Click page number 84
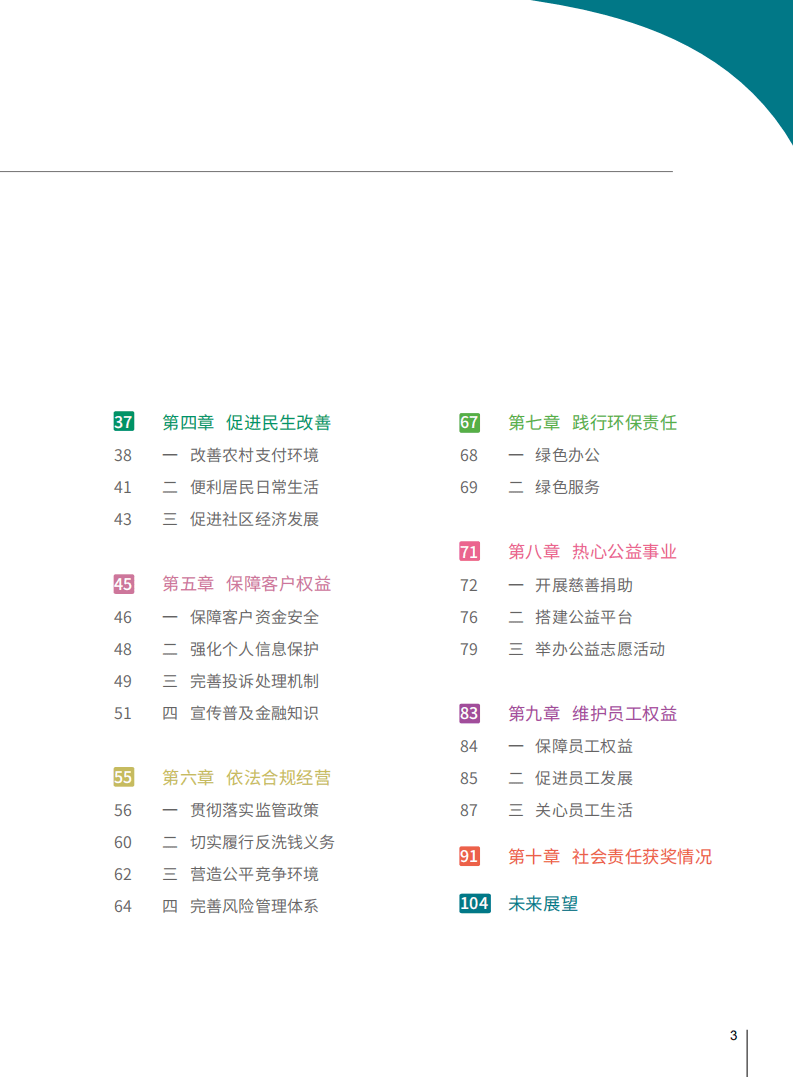This screenshot has height=1077, width=793. coord(469,747)
